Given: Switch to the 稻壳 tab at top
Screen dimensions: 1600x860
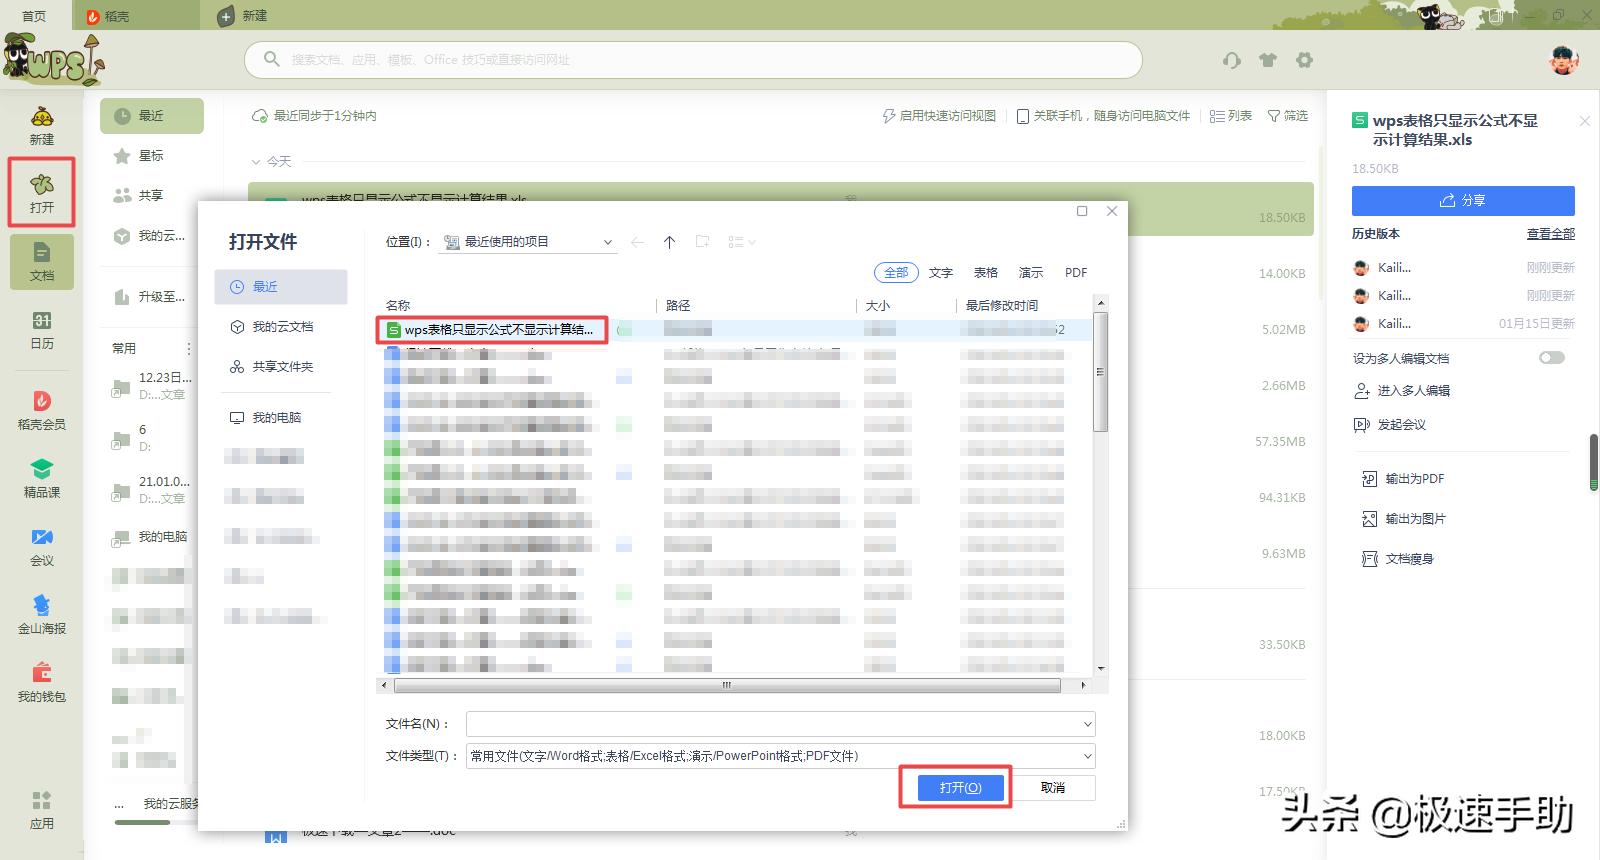Looking at the screenshot, I should (137, 15).
